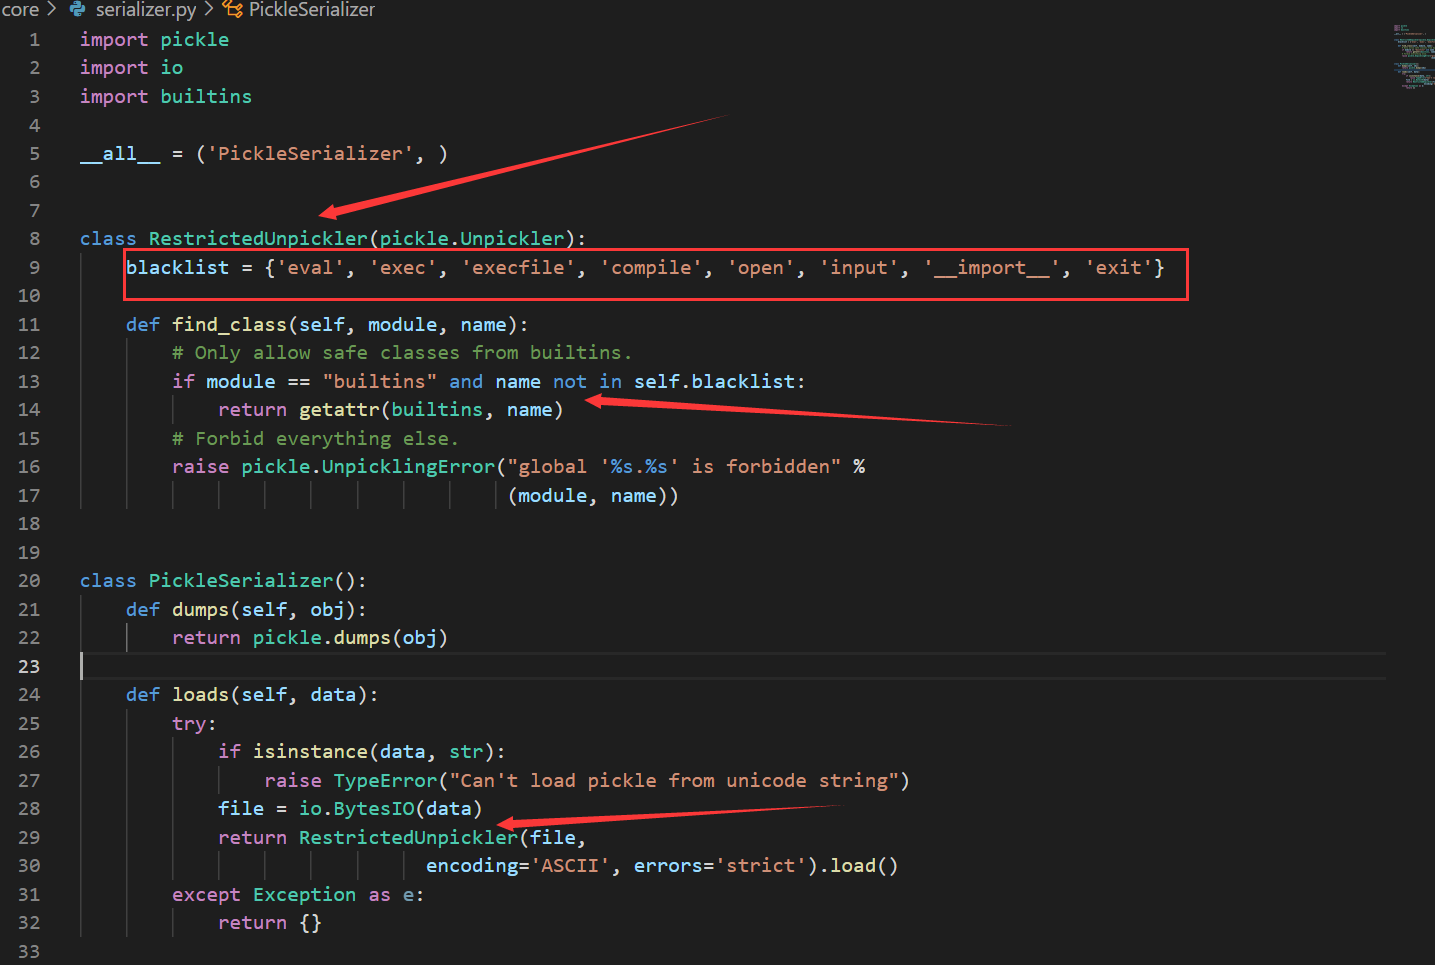Click the PickleSerializer class name on line 20

(x=241, y=581)
